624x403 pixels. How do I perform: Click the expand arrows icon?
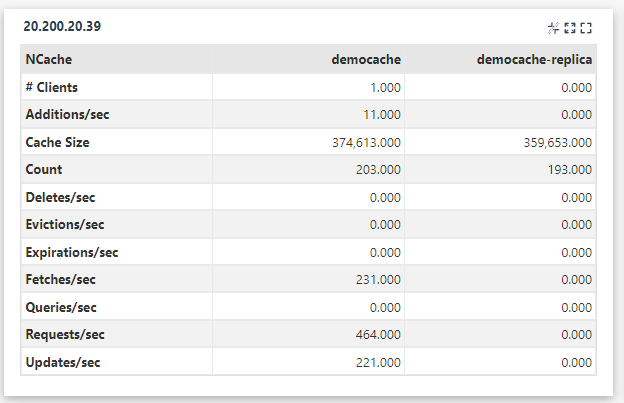coord(570,28)
